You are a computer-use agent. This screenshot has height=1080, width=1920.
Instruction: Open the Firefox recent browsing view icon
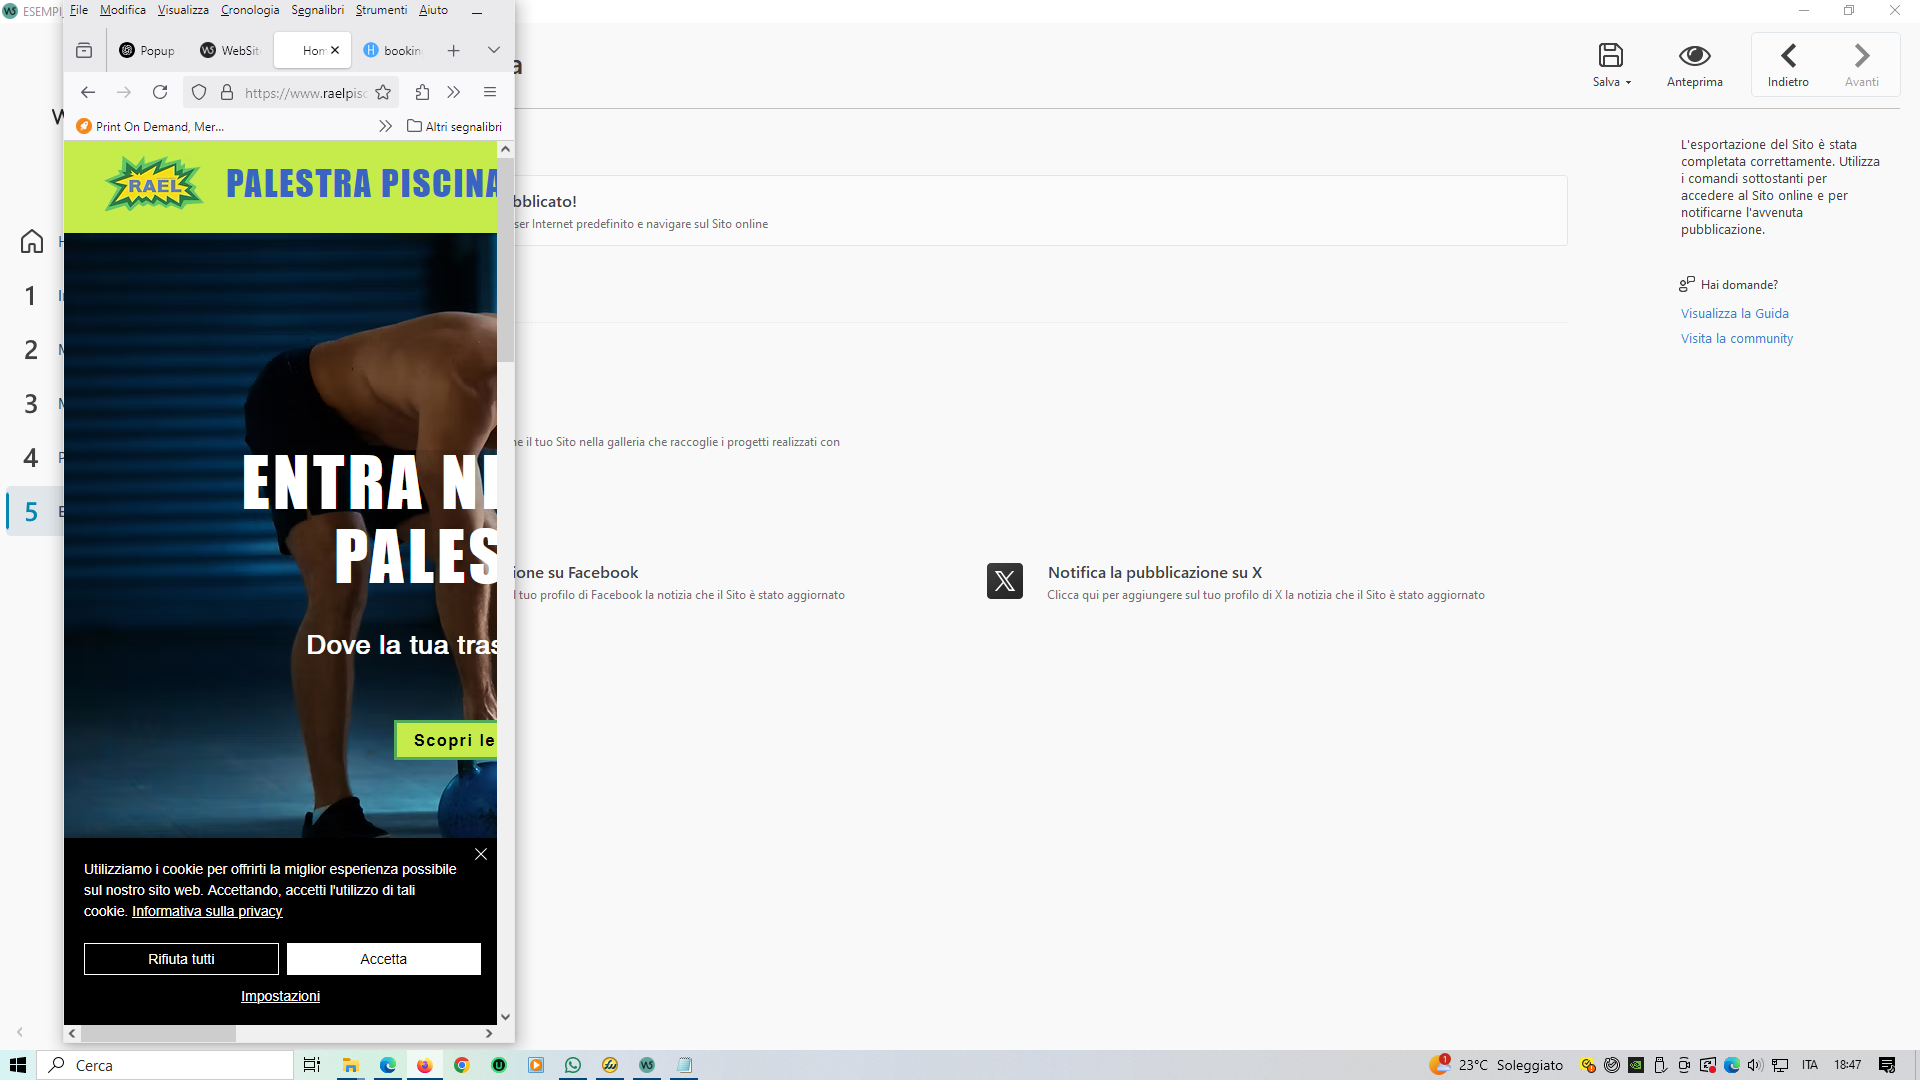click(84, 50)
